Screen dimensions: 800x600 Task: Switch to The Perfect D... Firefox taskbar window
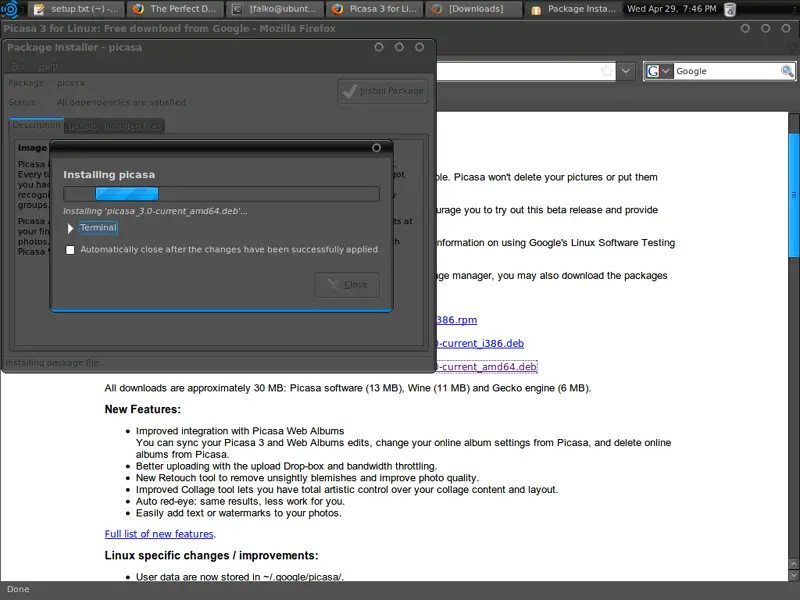pyautogui.click(x=174, y=9)
